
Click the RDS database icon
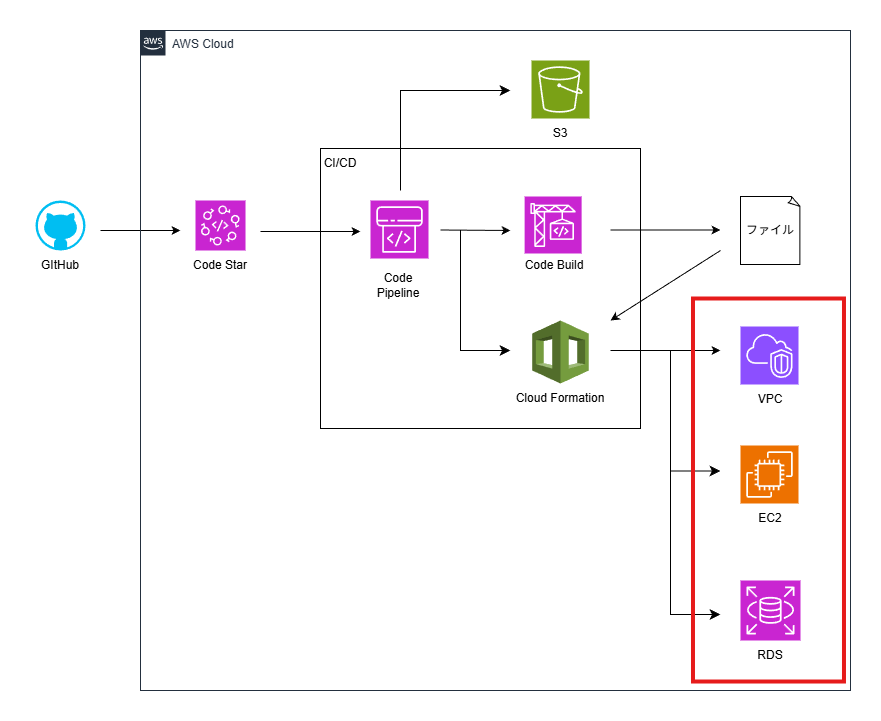coord(769,610)
